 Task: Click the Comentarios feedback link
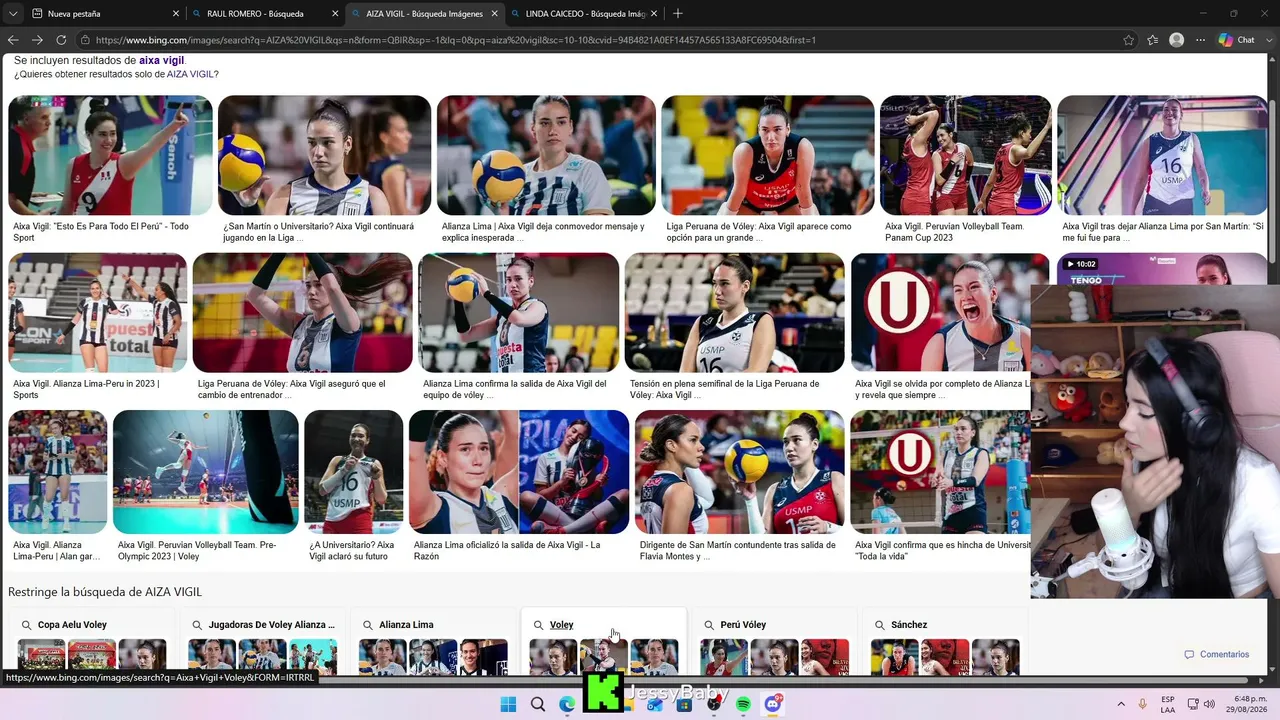[x=1217, y=655]
